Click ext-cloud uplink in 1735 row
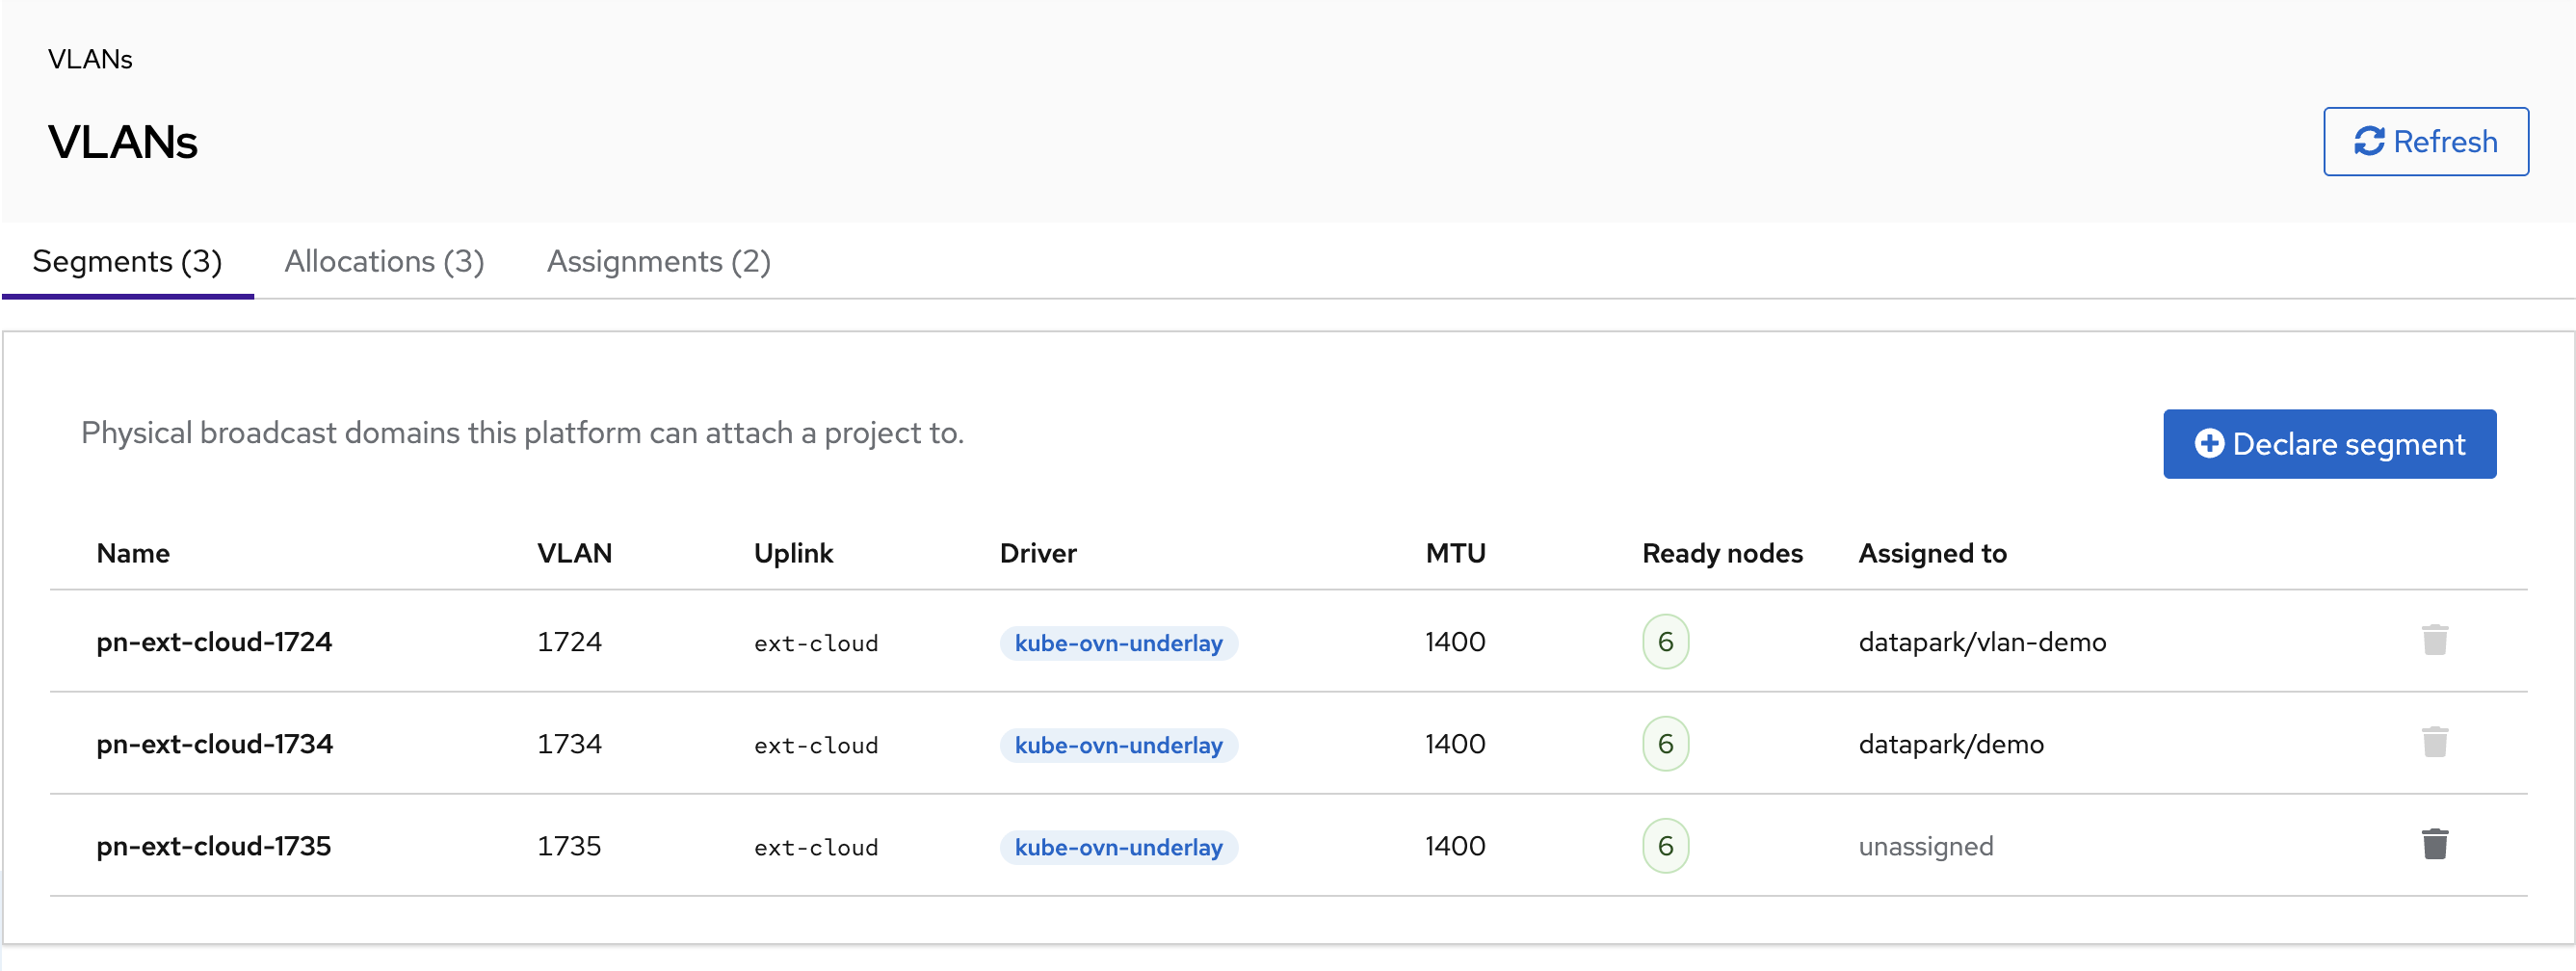The width and height of the screenshot is (2576, 971). [815, 847]
